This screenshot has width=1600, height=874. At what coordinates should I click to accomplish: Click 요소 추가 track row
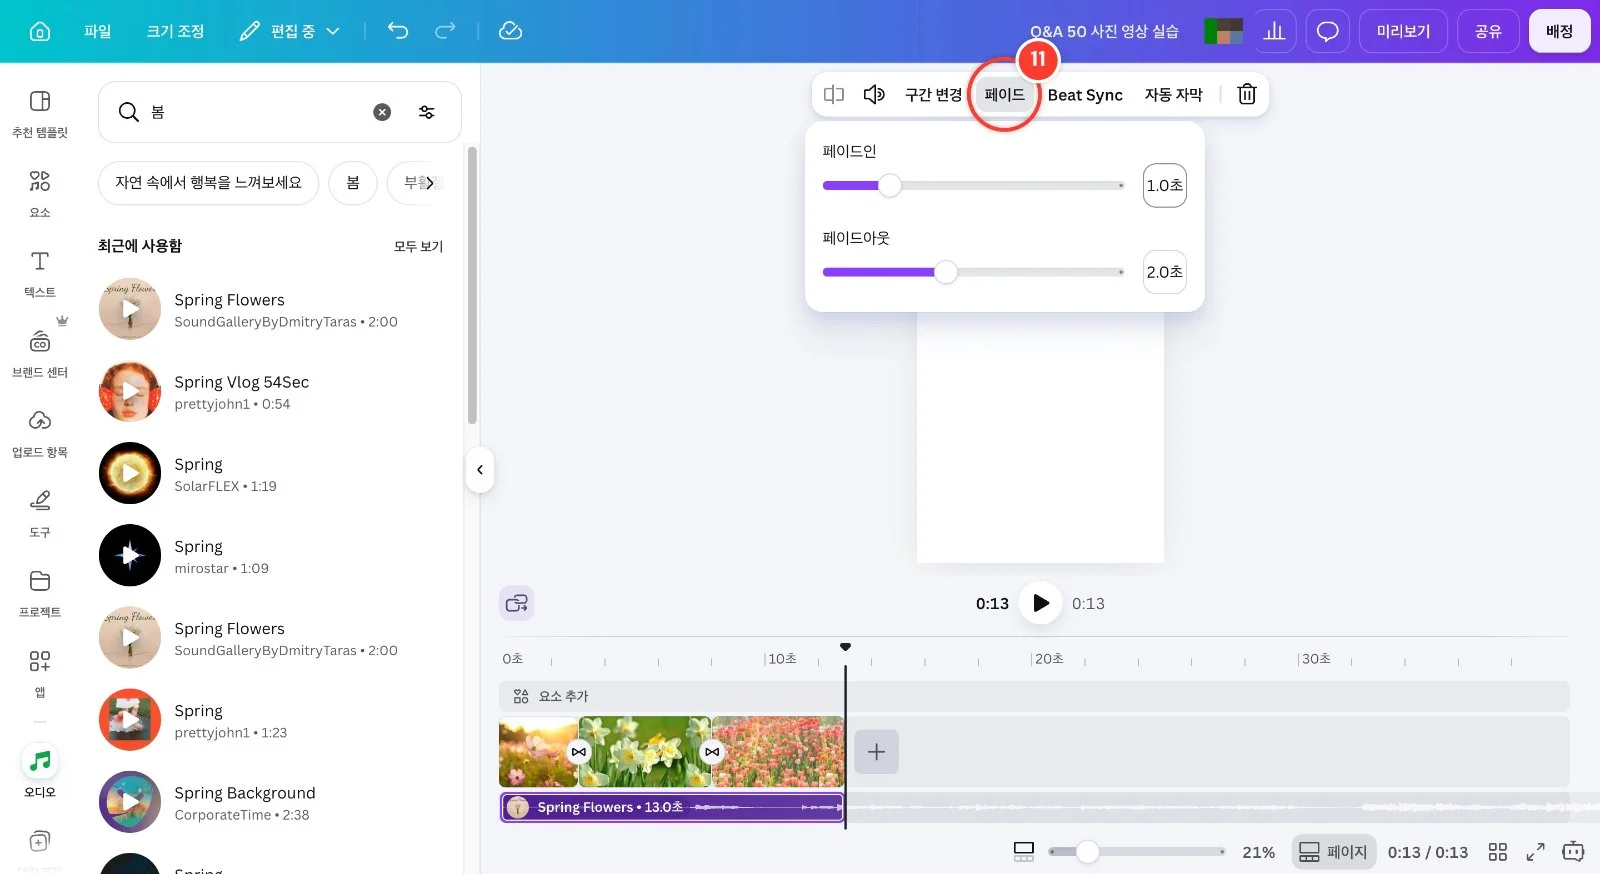pyautogui.click(x=1034, y=696)
